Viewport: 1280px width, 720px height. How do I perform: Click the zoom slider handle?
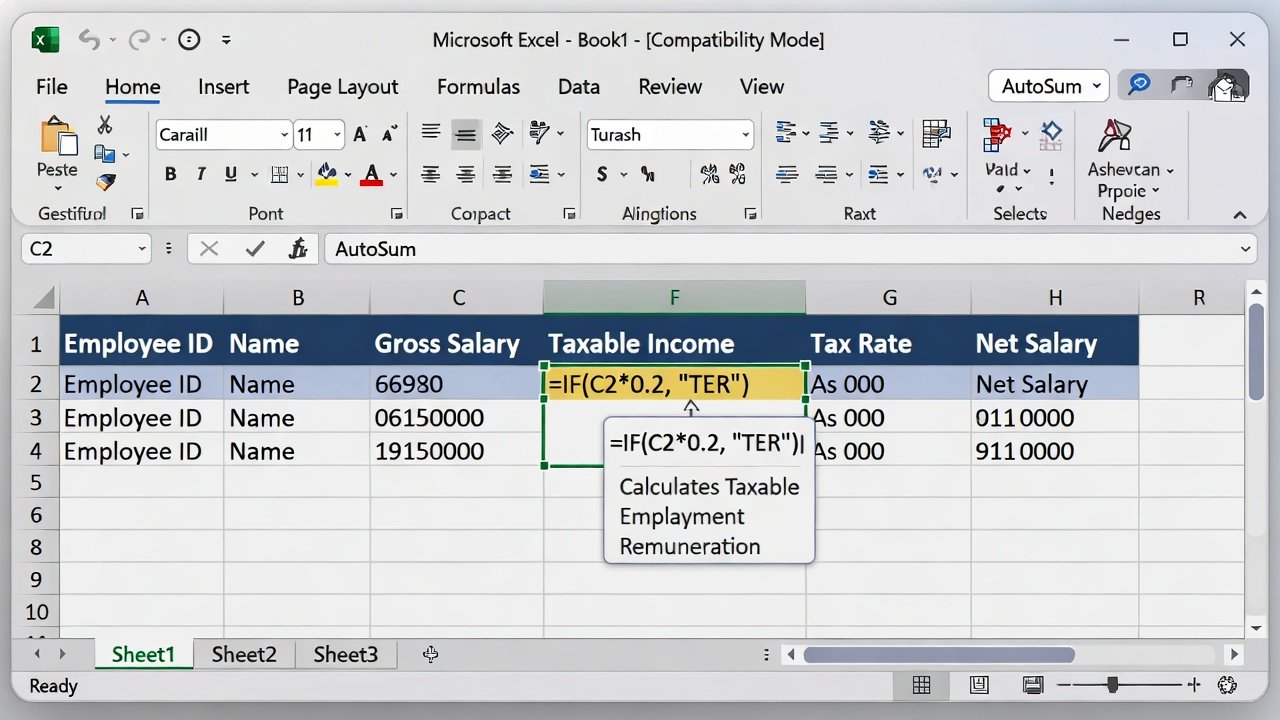[1113, 685]
